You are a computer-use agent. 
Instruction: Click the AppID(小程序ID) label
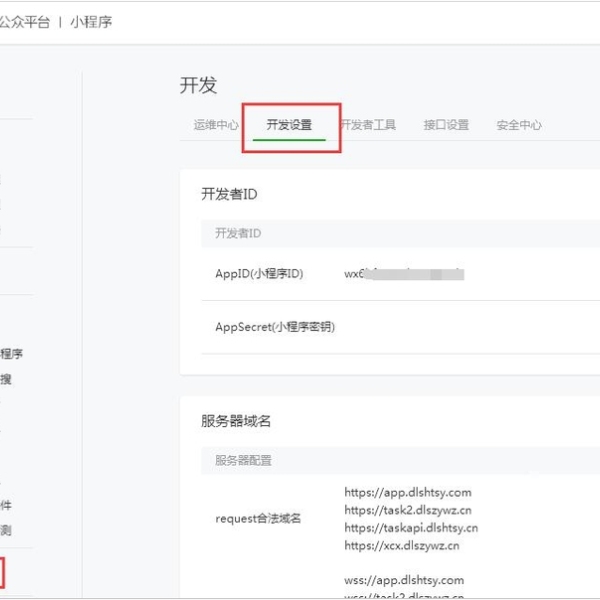tap(259, 273)
